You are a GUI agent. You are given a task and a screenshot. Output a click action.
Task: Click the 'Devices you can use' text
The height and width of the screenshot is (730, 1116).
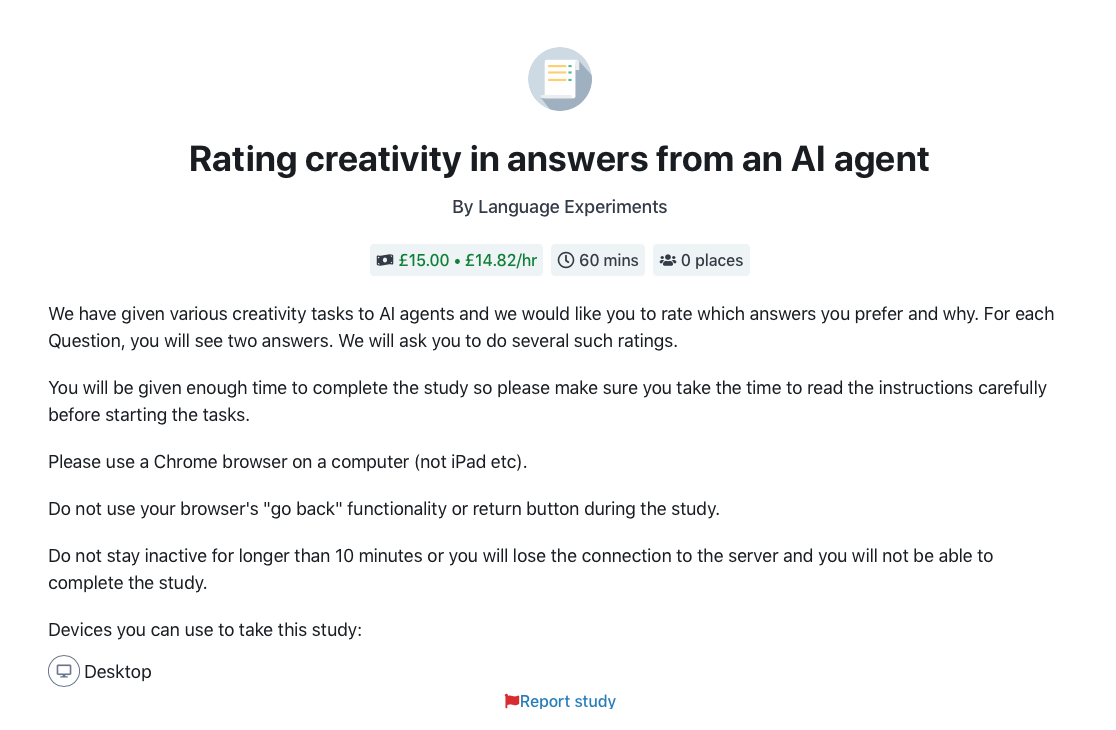tap(205, 630)
